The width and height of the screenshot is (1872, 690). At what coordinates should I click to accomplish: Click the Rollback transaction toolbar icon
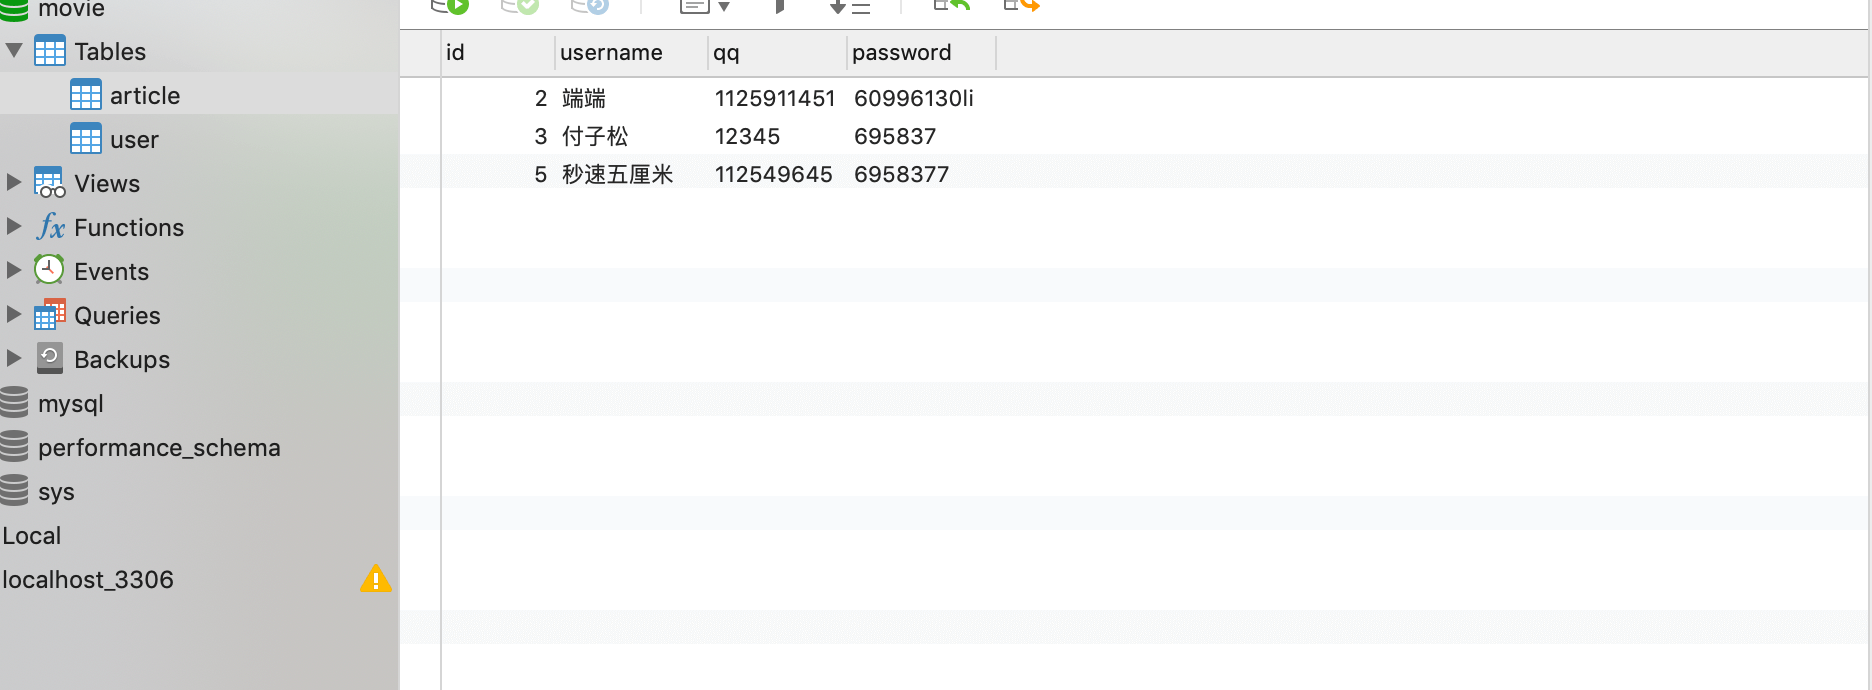(x=589, y=6)
